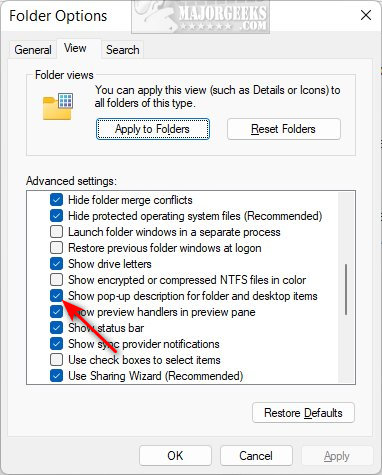
Task: Disable Show pop-up description for folder items
Action: [56, 296]
